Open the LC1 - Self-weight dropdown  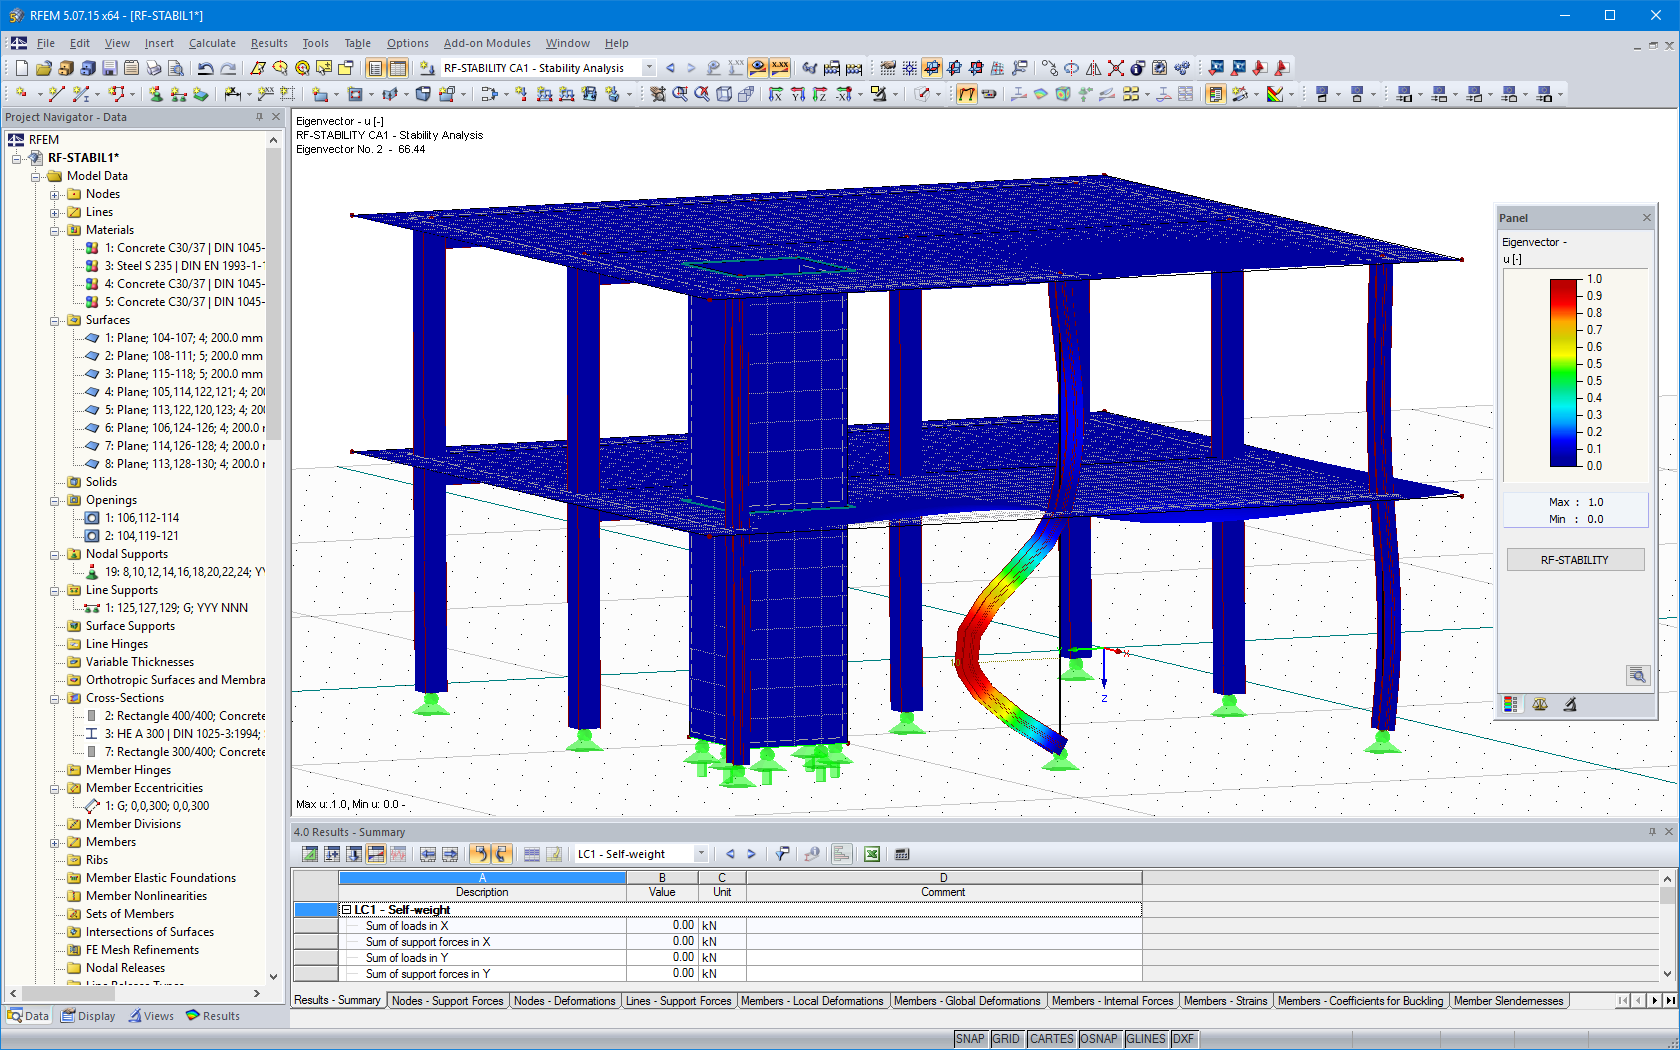(701, 854)
